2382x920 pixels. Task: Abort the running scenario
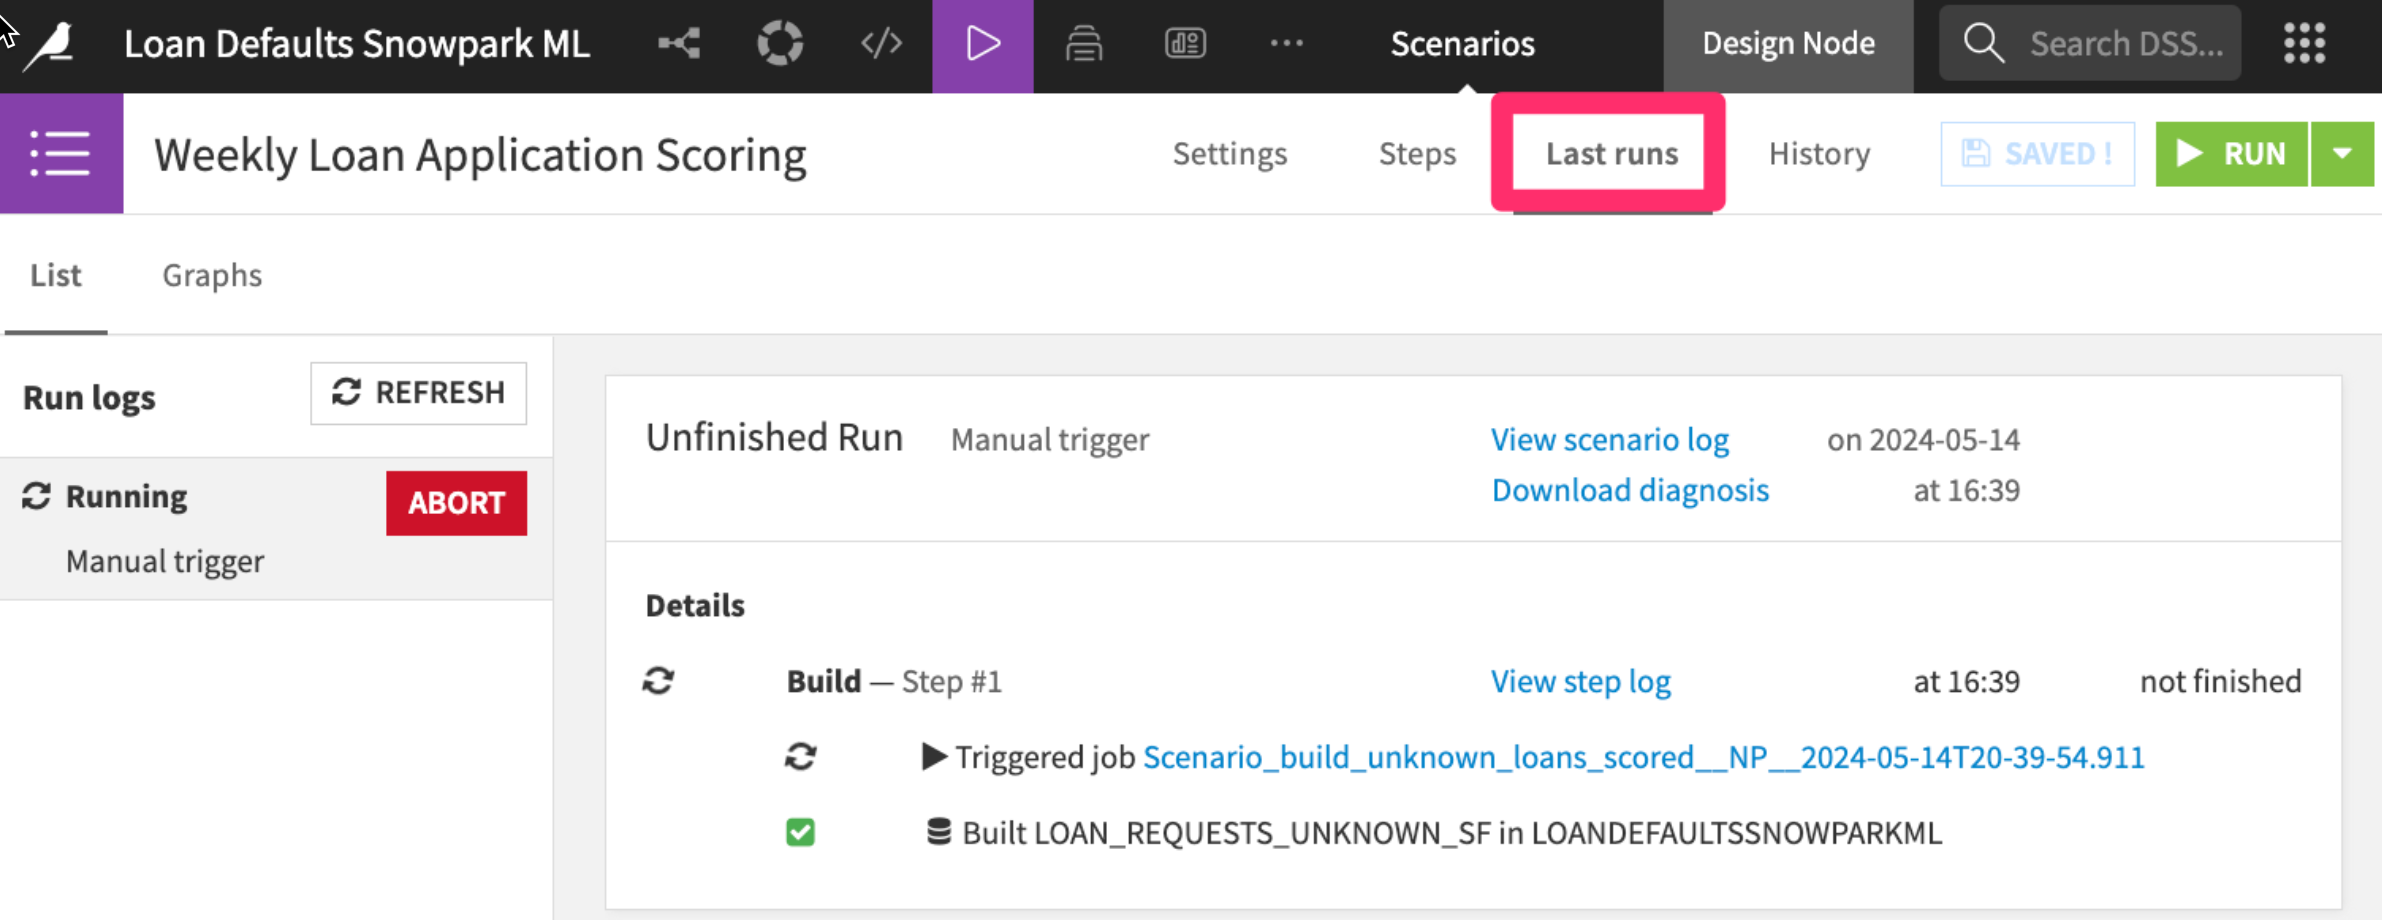(x=456, y=502)
